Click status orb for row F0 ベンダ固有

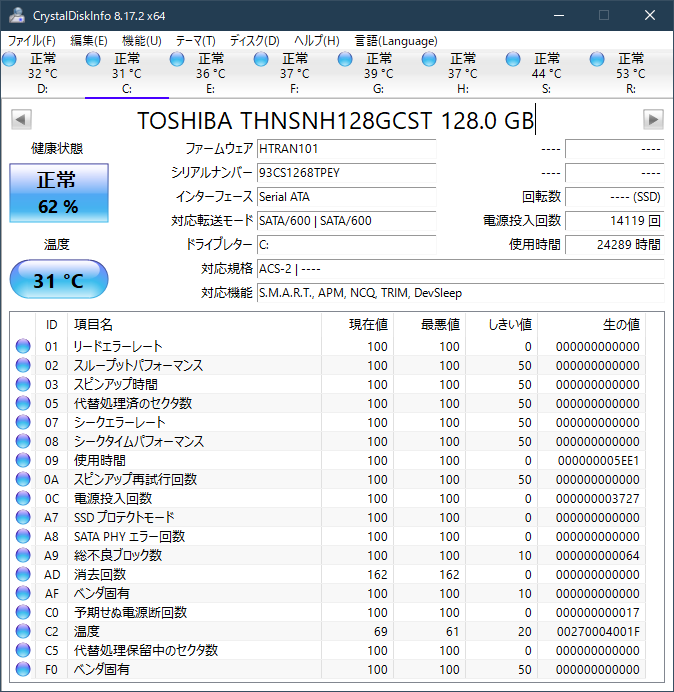(23, 669)
